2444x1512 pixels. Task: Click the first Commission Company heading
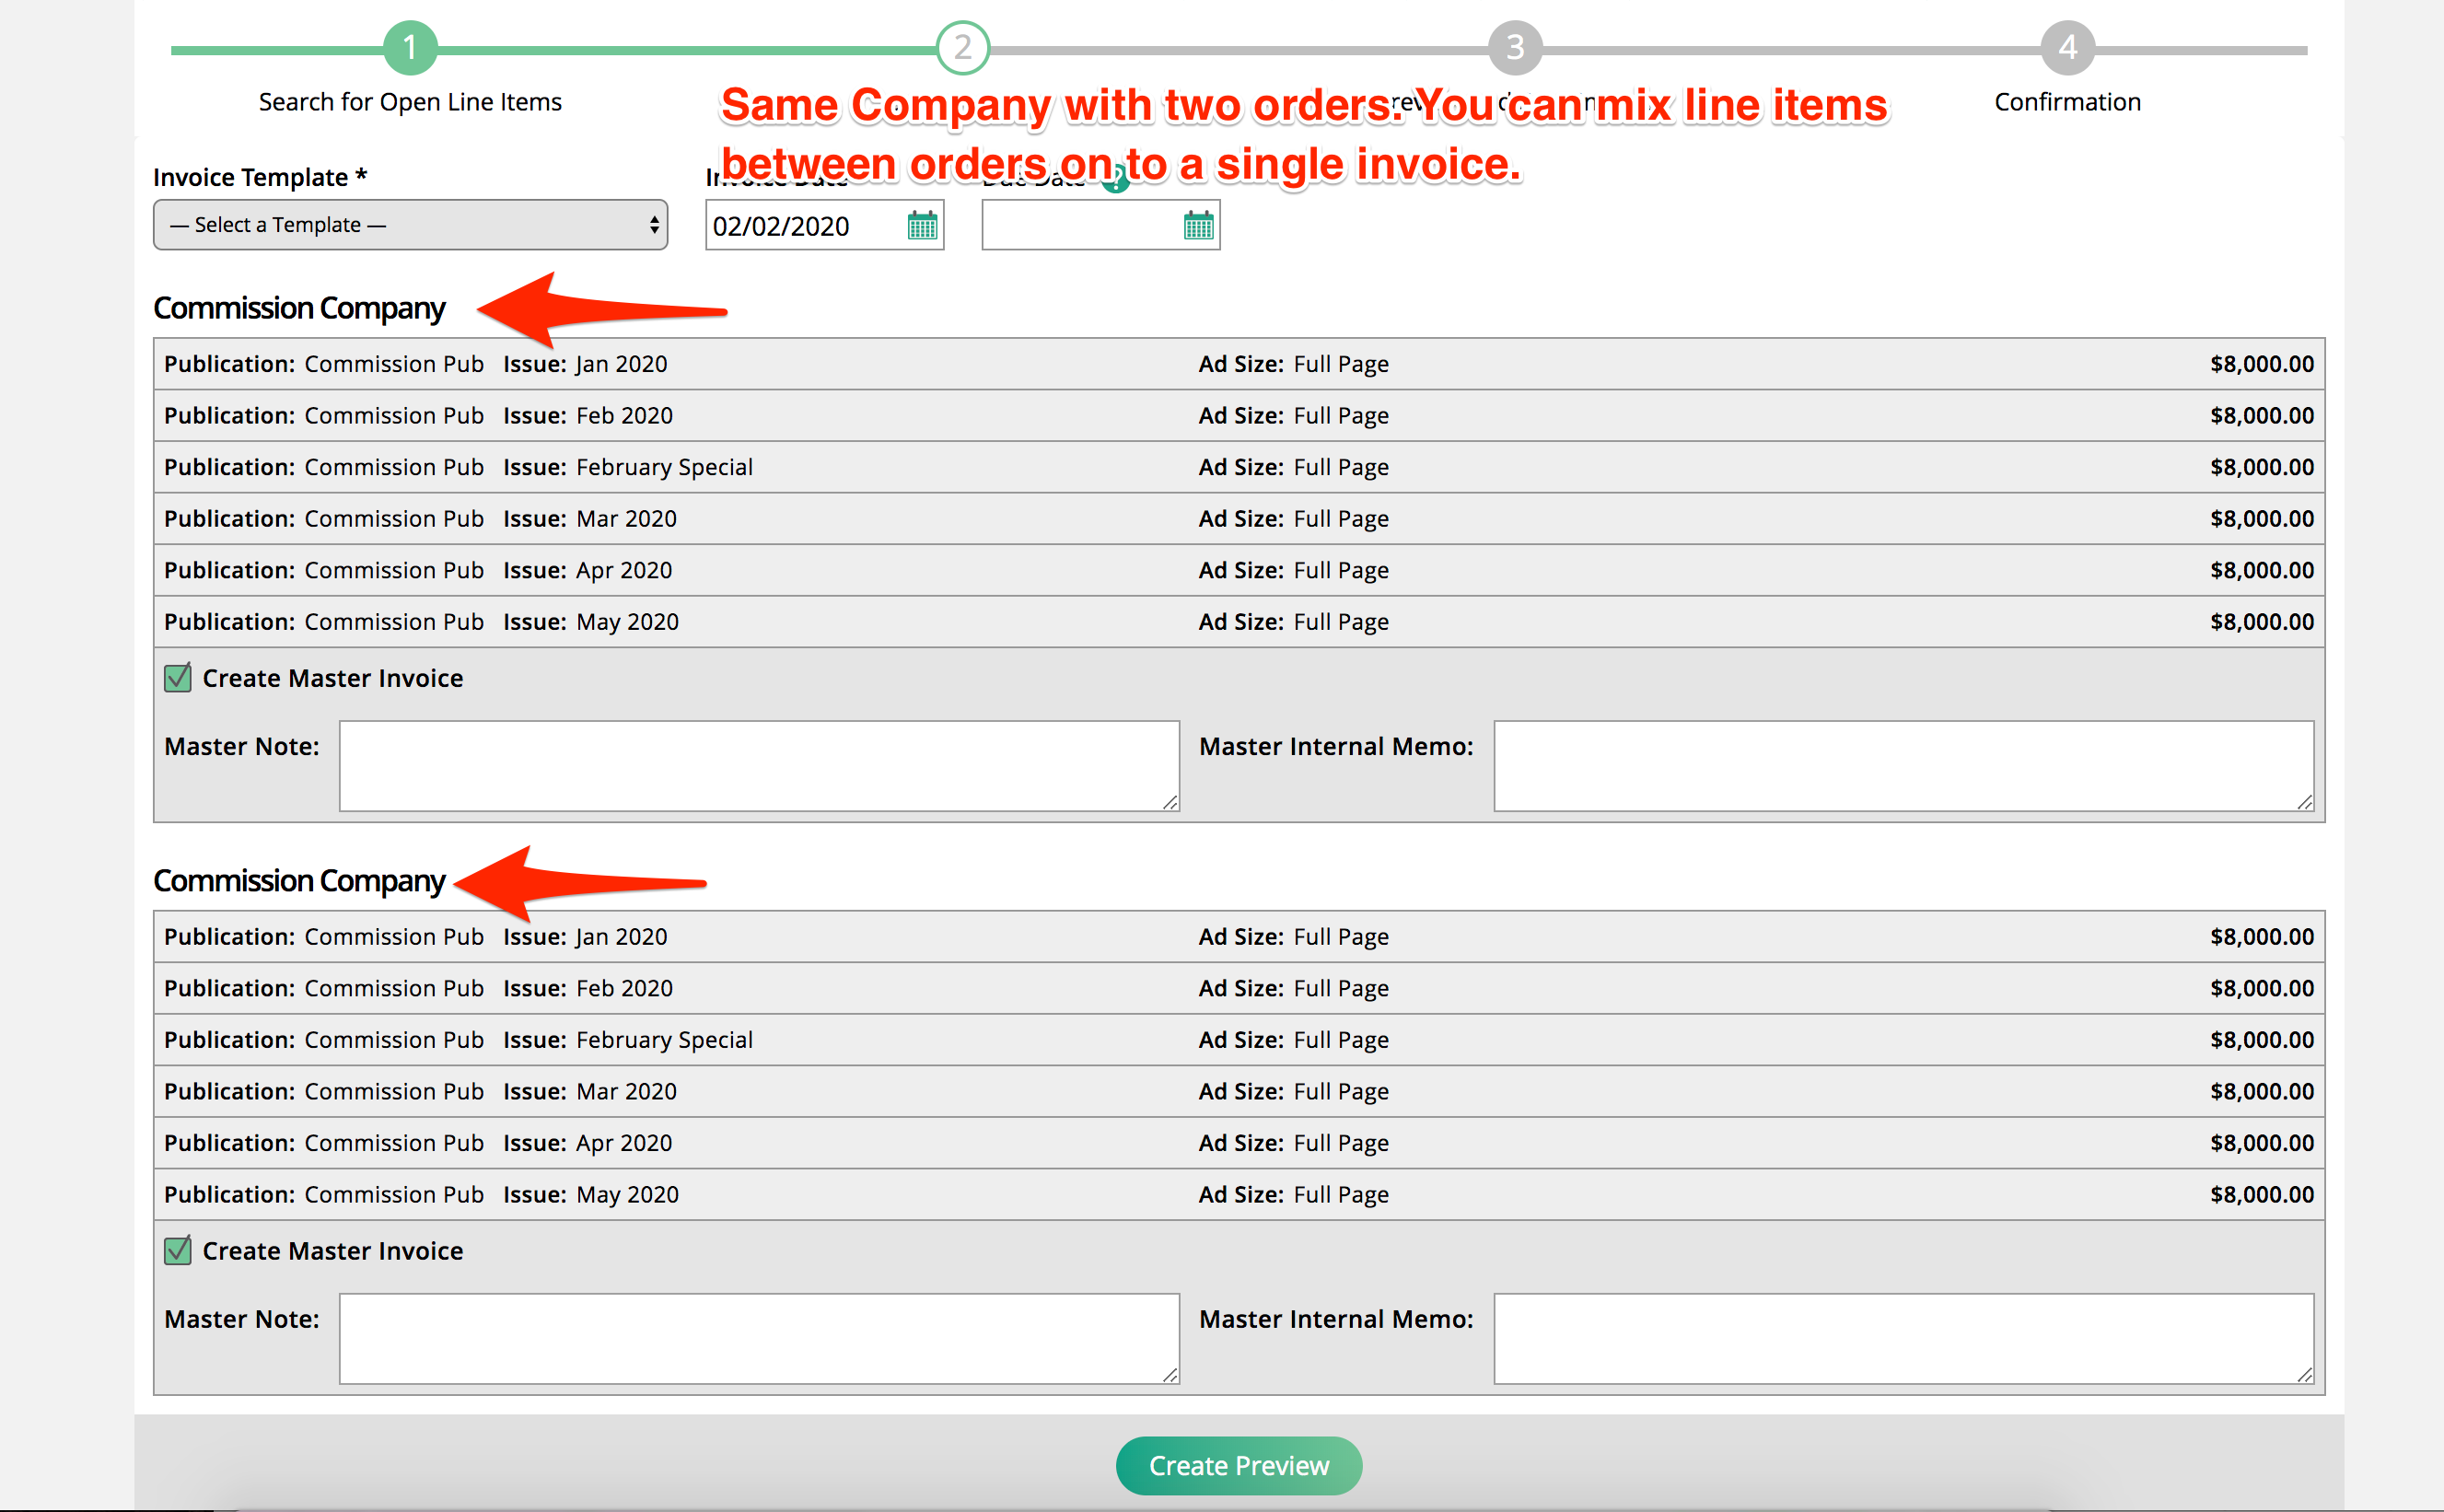click(299, 308)
